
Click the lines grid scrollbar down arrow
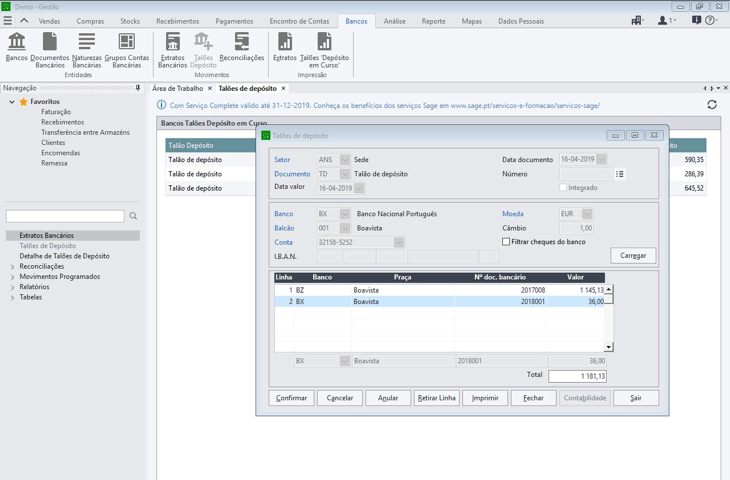609,347
